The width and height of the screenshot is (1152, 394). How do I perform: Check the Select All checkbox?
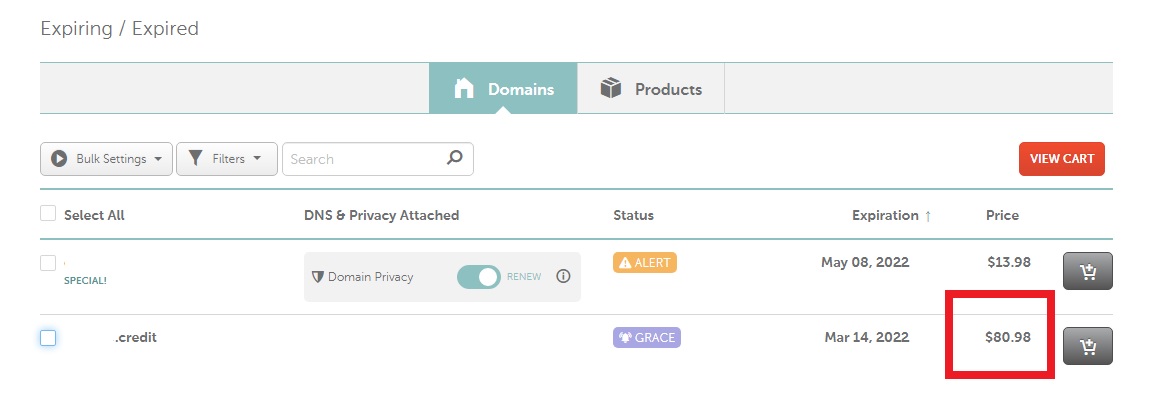48,213
